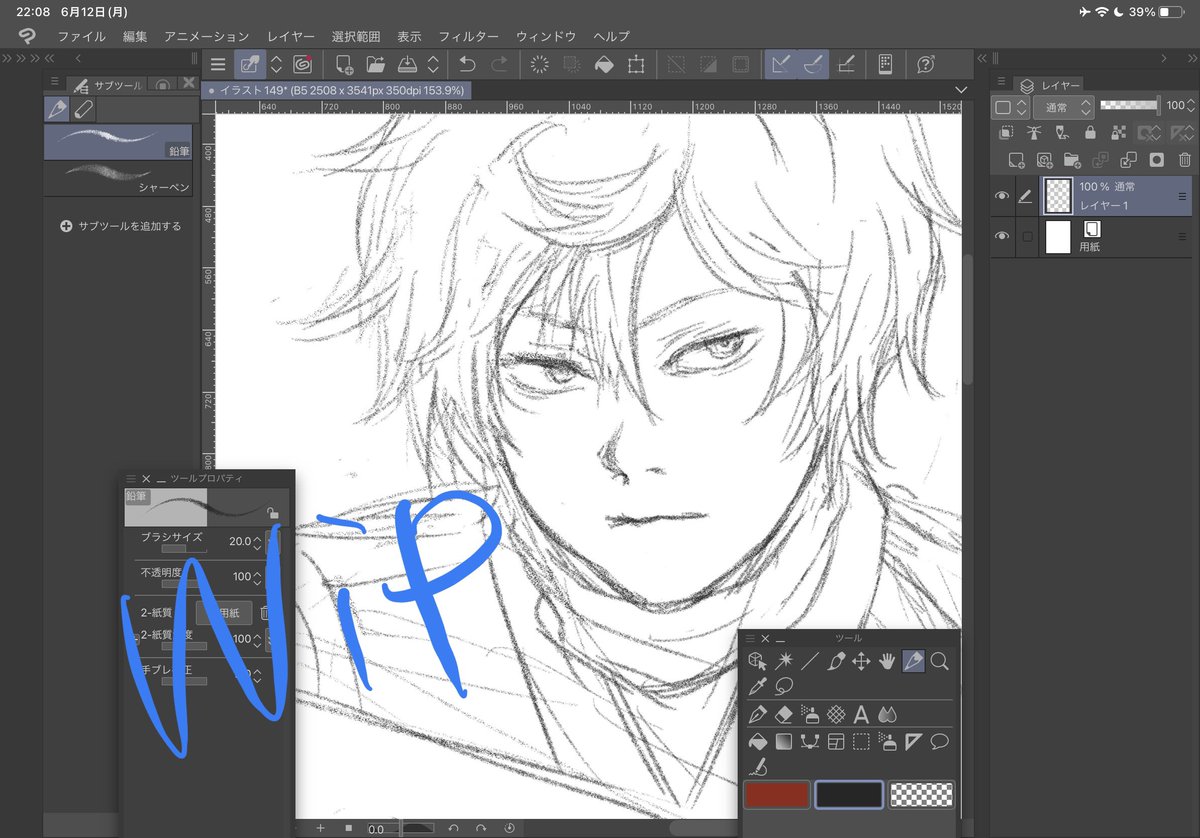The height and width of the screenshot is (838, 1200).
Task: Check the empty box on 用紙 layer
Action: click(1025, 236)
